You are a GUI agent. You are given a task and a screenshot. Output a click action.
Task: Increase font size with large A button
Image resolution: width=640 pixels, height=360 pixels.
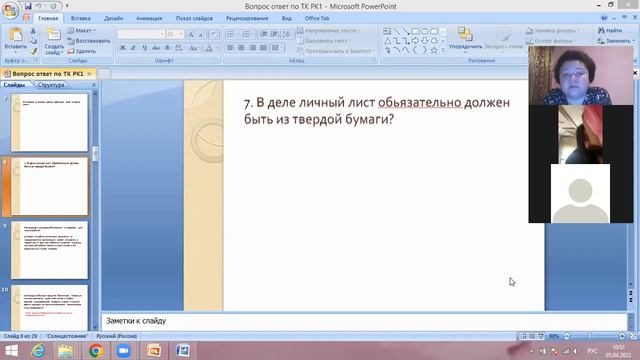pos(191,35)
